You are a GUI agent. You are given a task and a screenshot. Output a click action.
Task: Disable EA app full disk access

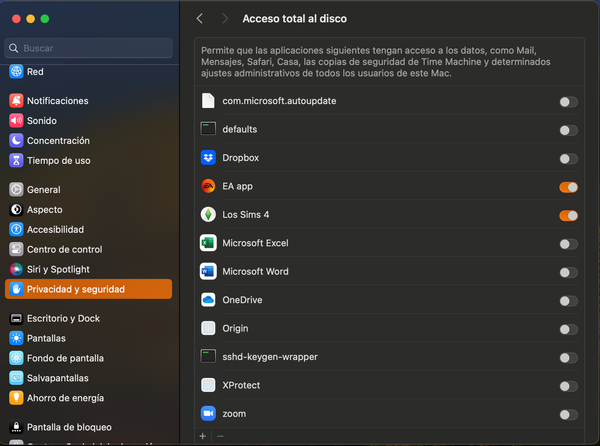(568, 187)
